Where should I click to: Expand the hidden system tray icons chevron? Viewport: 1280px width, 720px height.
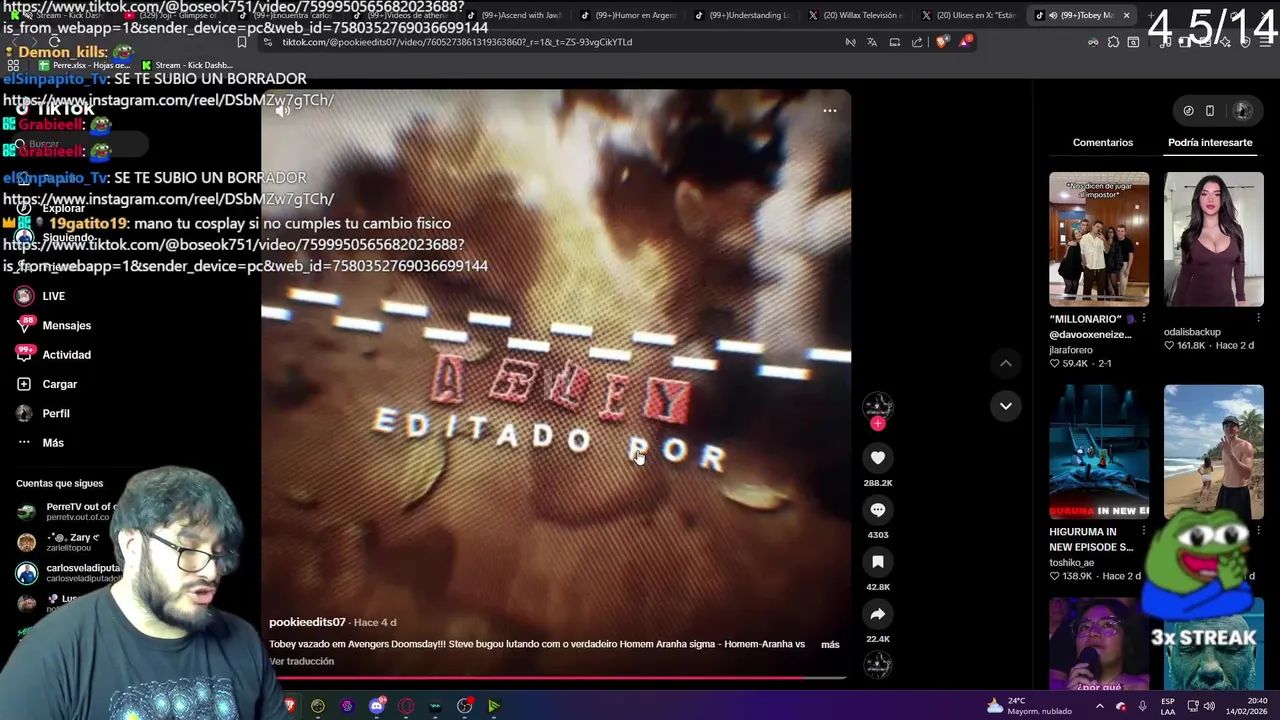[x=1099, y=706]
